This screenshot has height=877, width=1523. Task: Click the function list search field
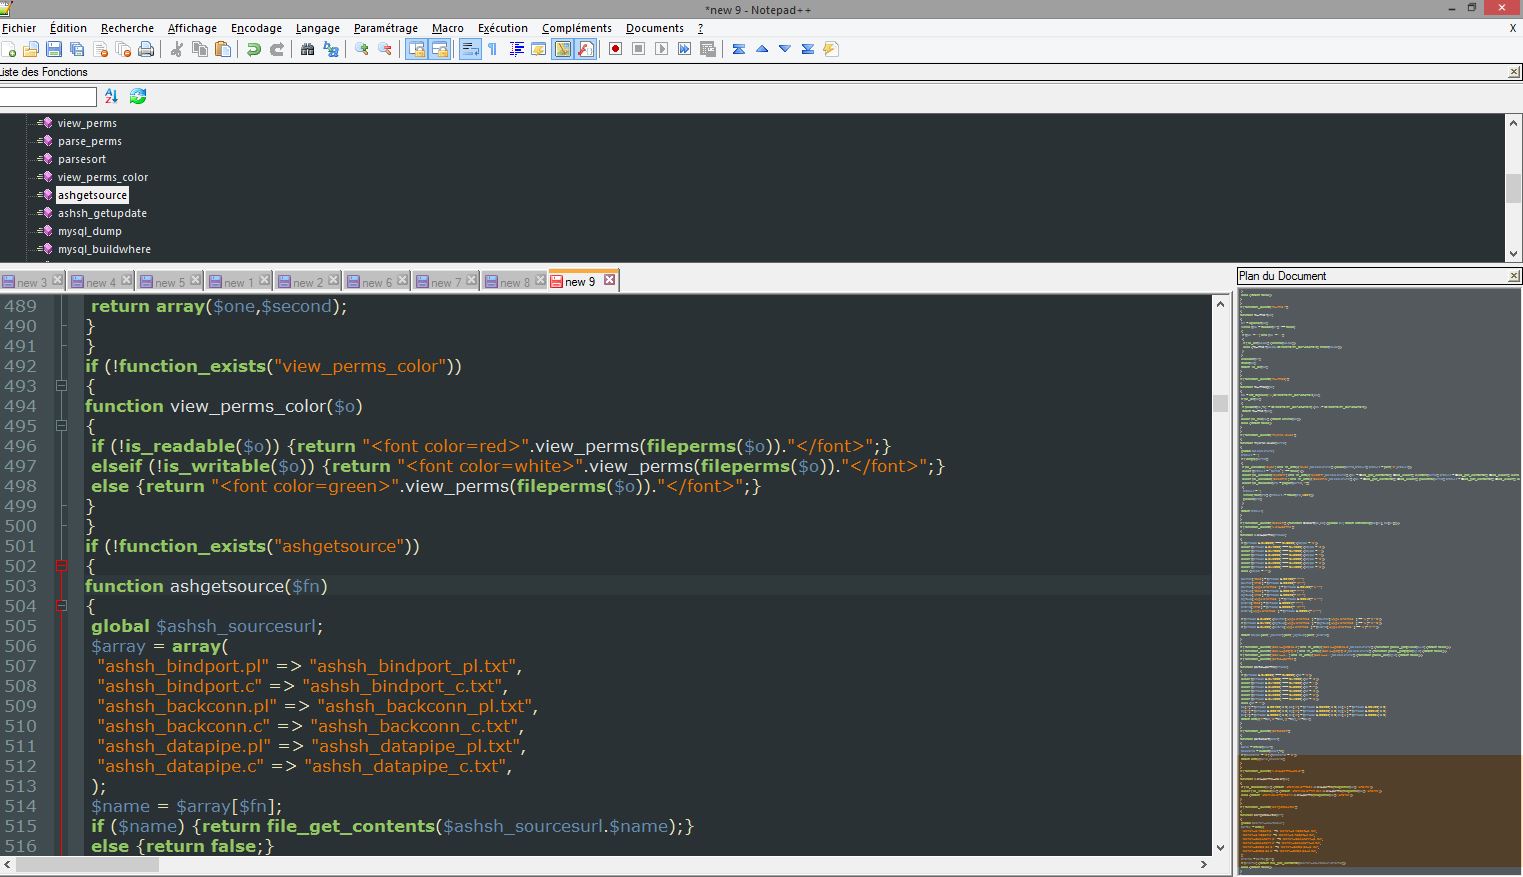coord(47,96)
